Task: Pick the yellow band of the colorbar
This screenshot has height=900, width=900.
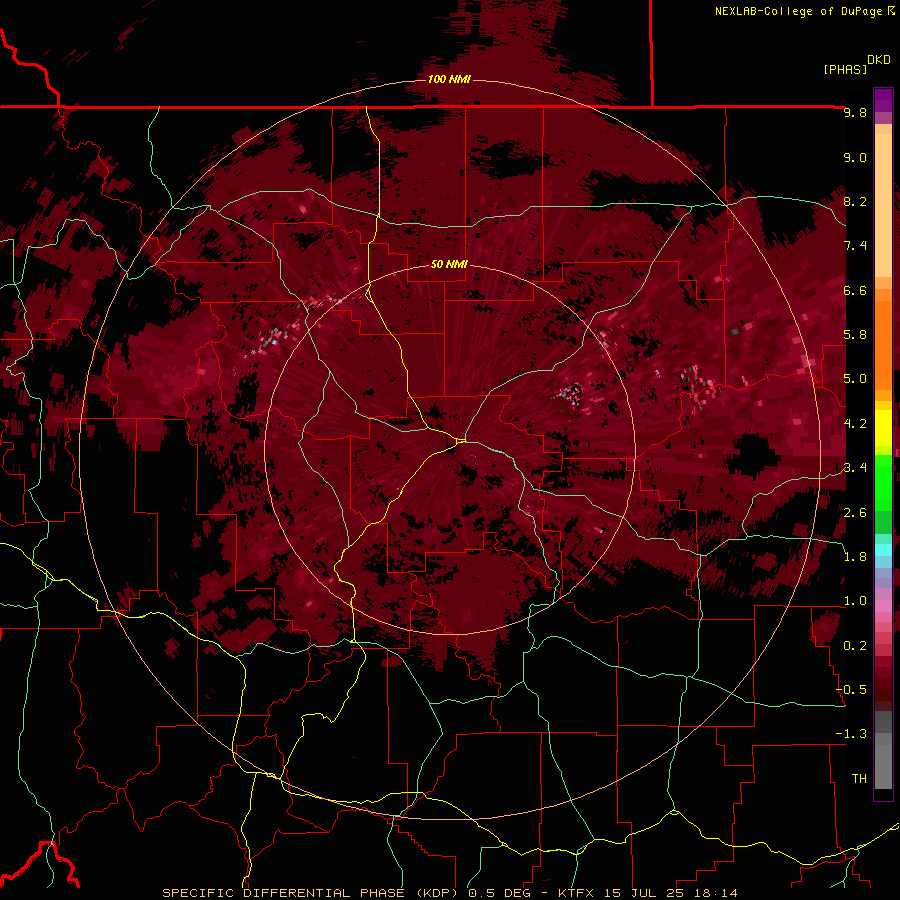Action: tap(883, 428)
